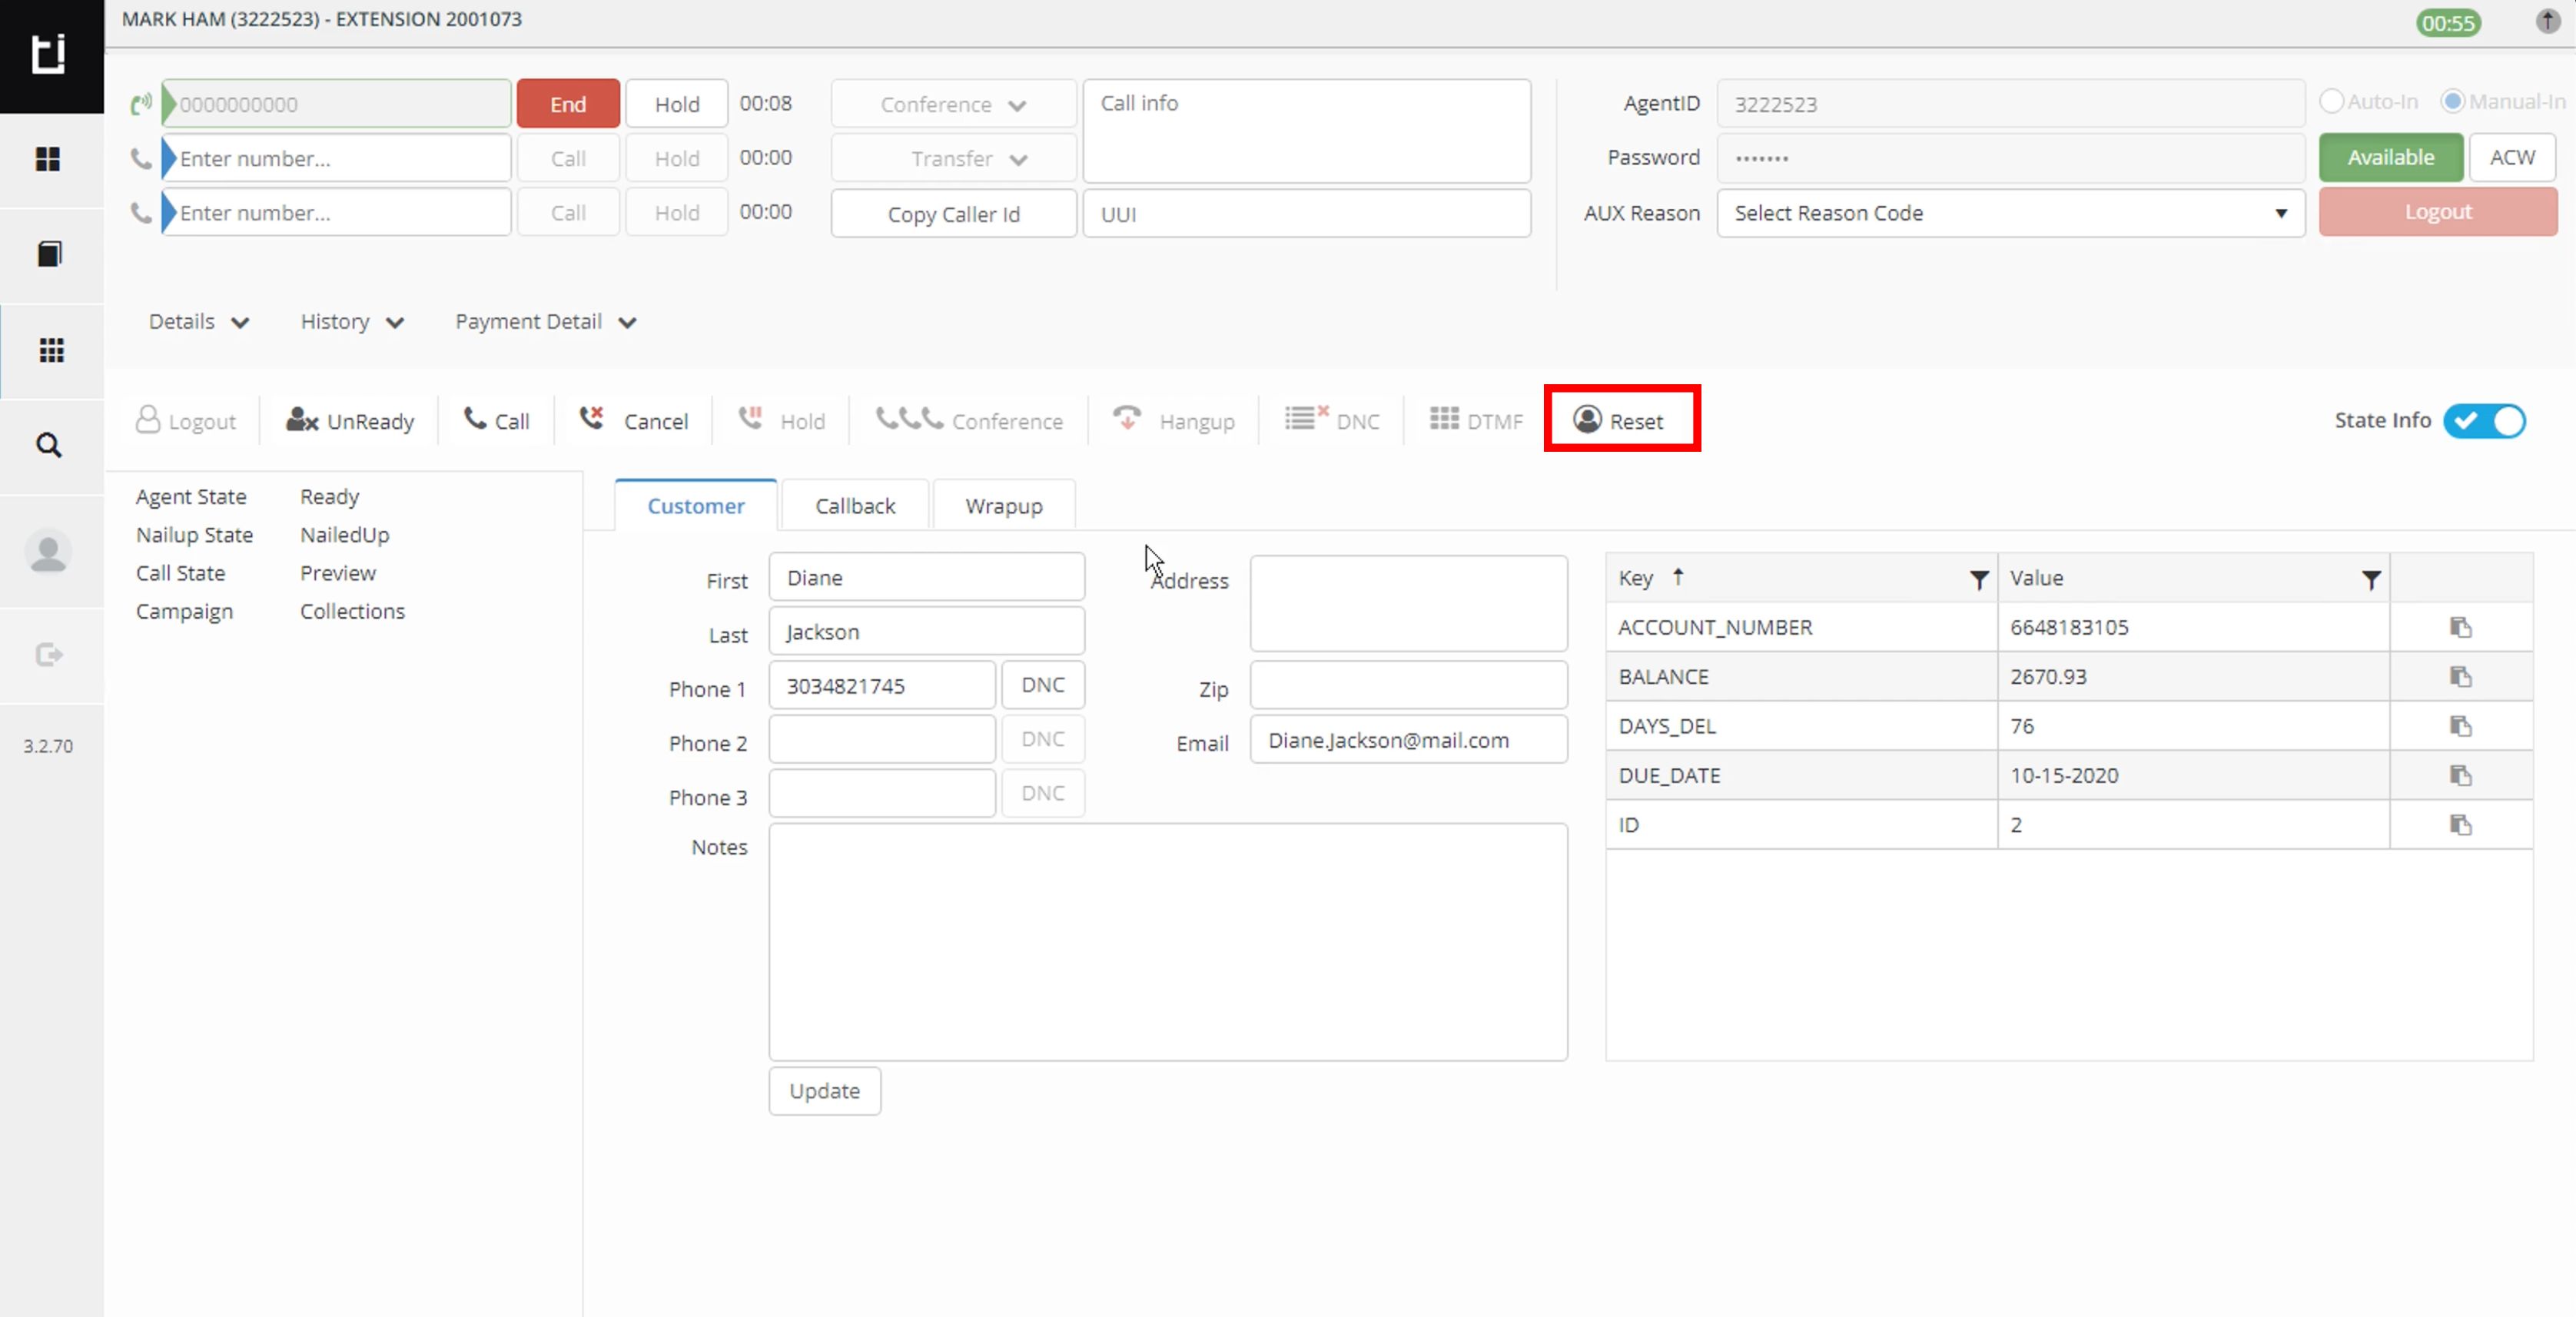Click Conference in the agent toolbar
Screen dimensions: 2576x1317
click(969, 421)
